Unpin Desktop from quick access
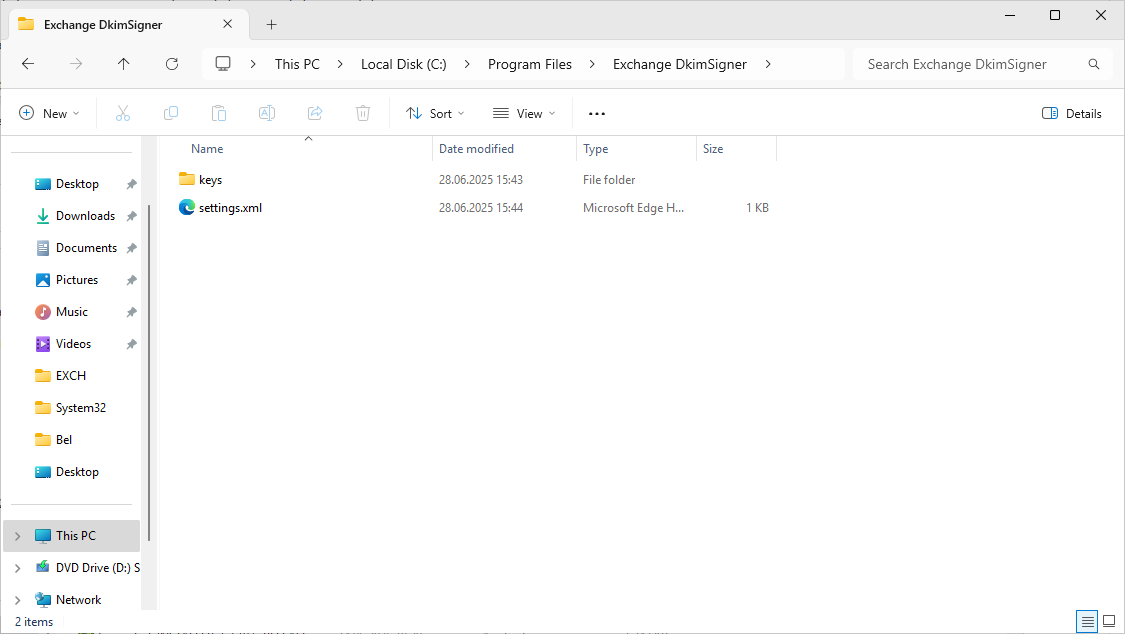The height and width of the screenshot is (634, 1125). (131, 184)
